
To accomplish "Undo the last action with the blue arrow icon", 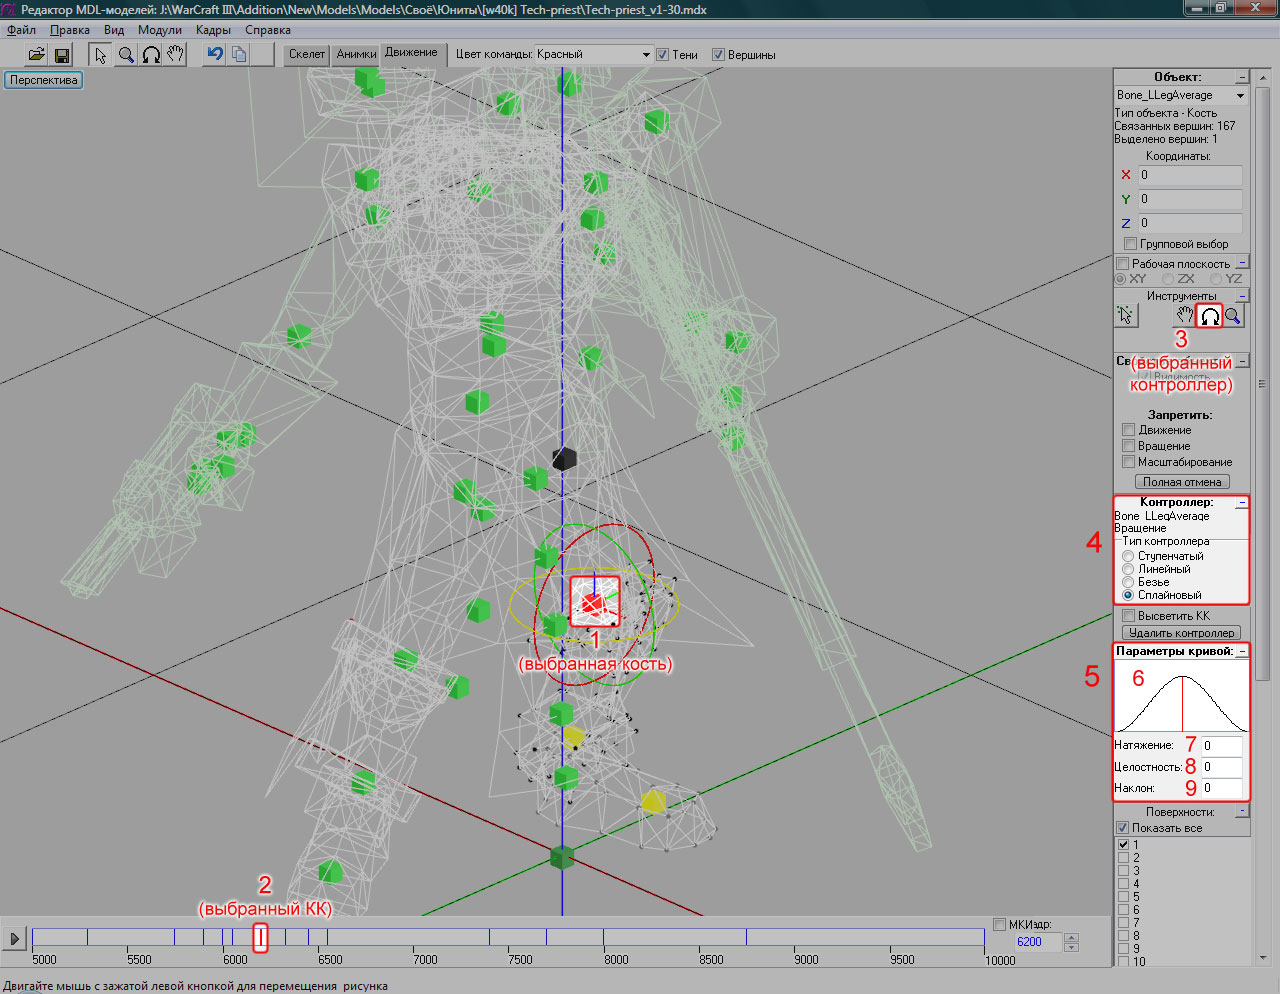I will (215, 55).
